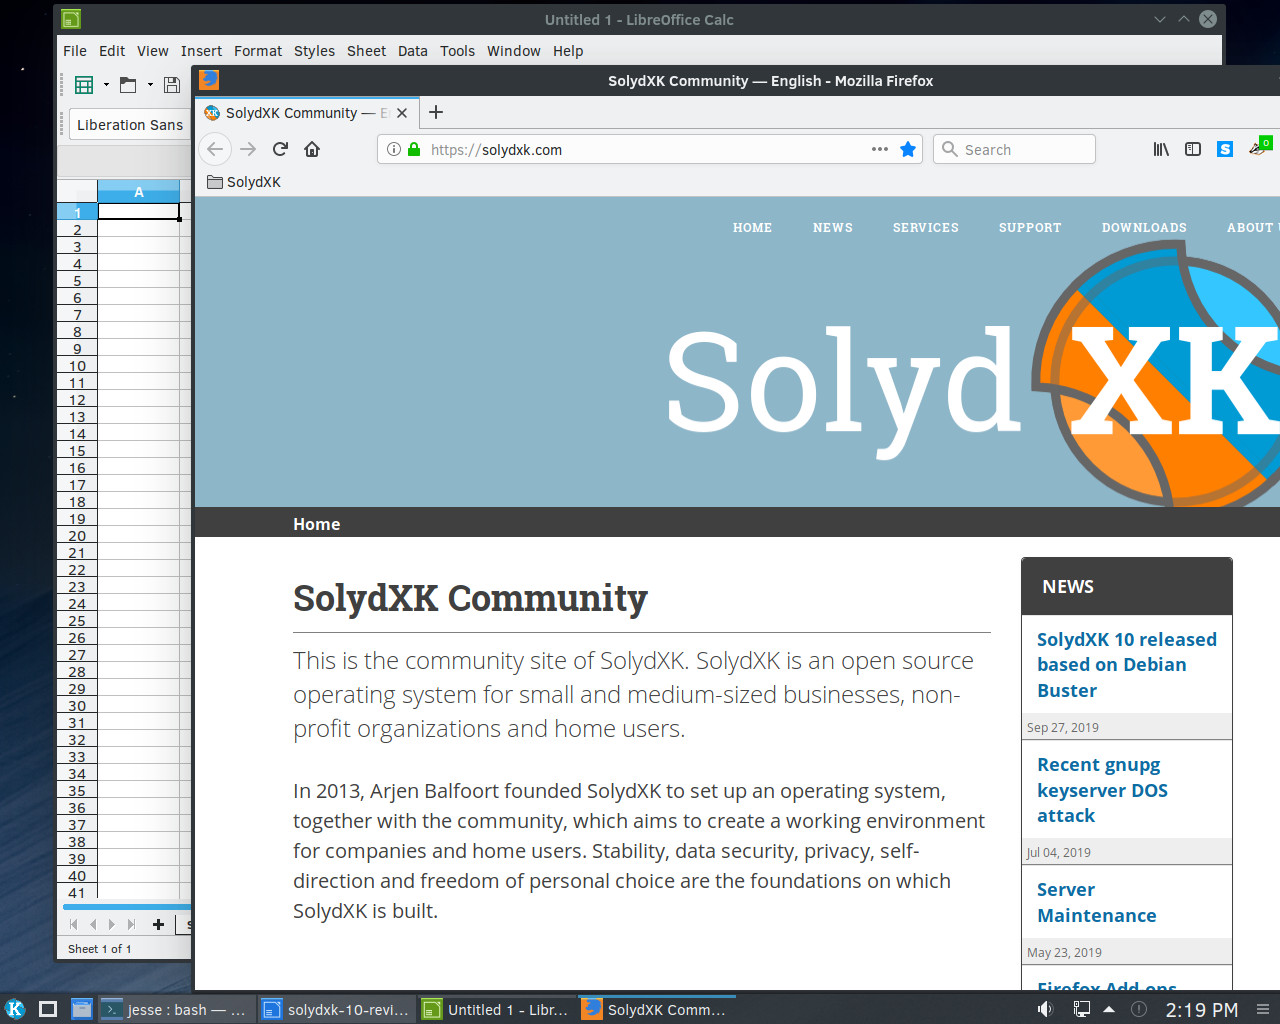This screenshot has height=1024, width=1280.
Task: Expand Calc new document dropdown arrow
Action: [106, 85]
